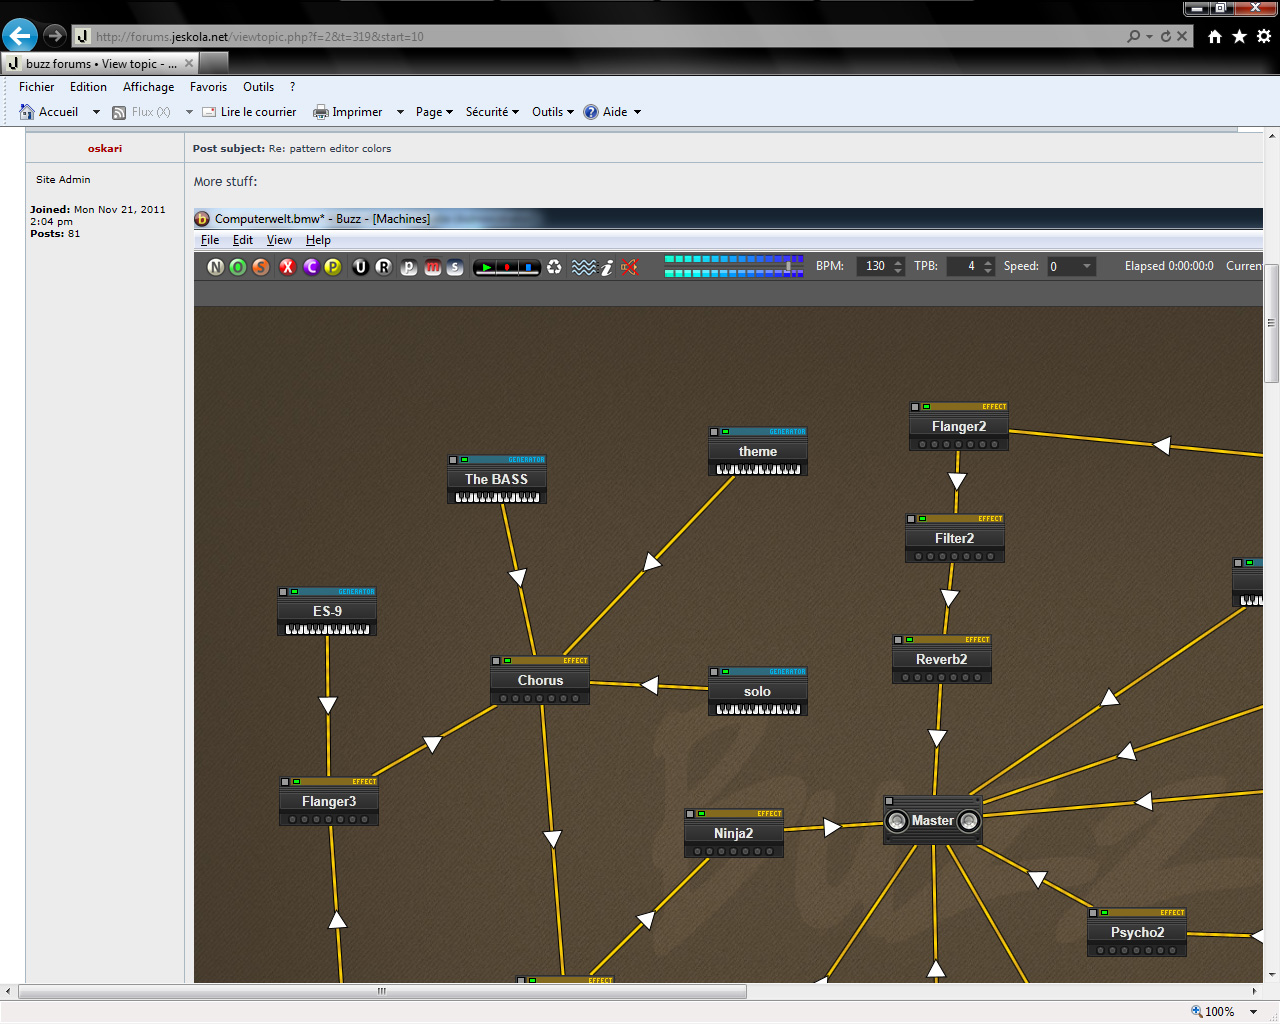
Task: Click the crossed-out speaker mute icon
Action: pos(629,267)
